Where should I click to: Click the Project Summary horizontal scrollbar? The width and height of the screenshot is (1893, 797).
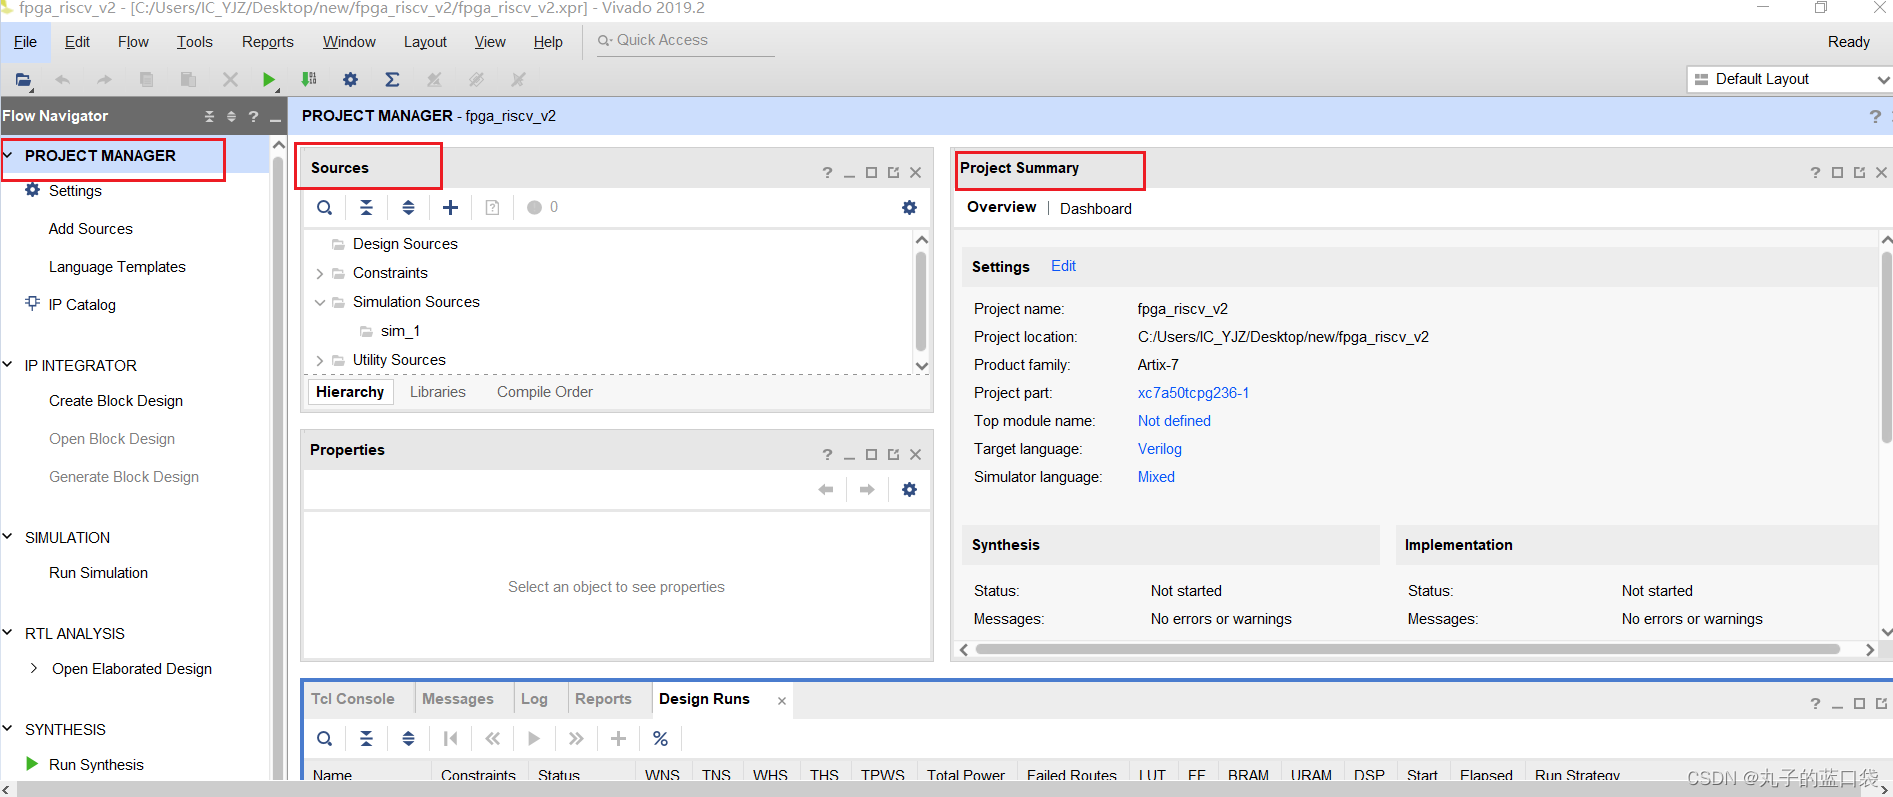click(x=1408, y=649)
